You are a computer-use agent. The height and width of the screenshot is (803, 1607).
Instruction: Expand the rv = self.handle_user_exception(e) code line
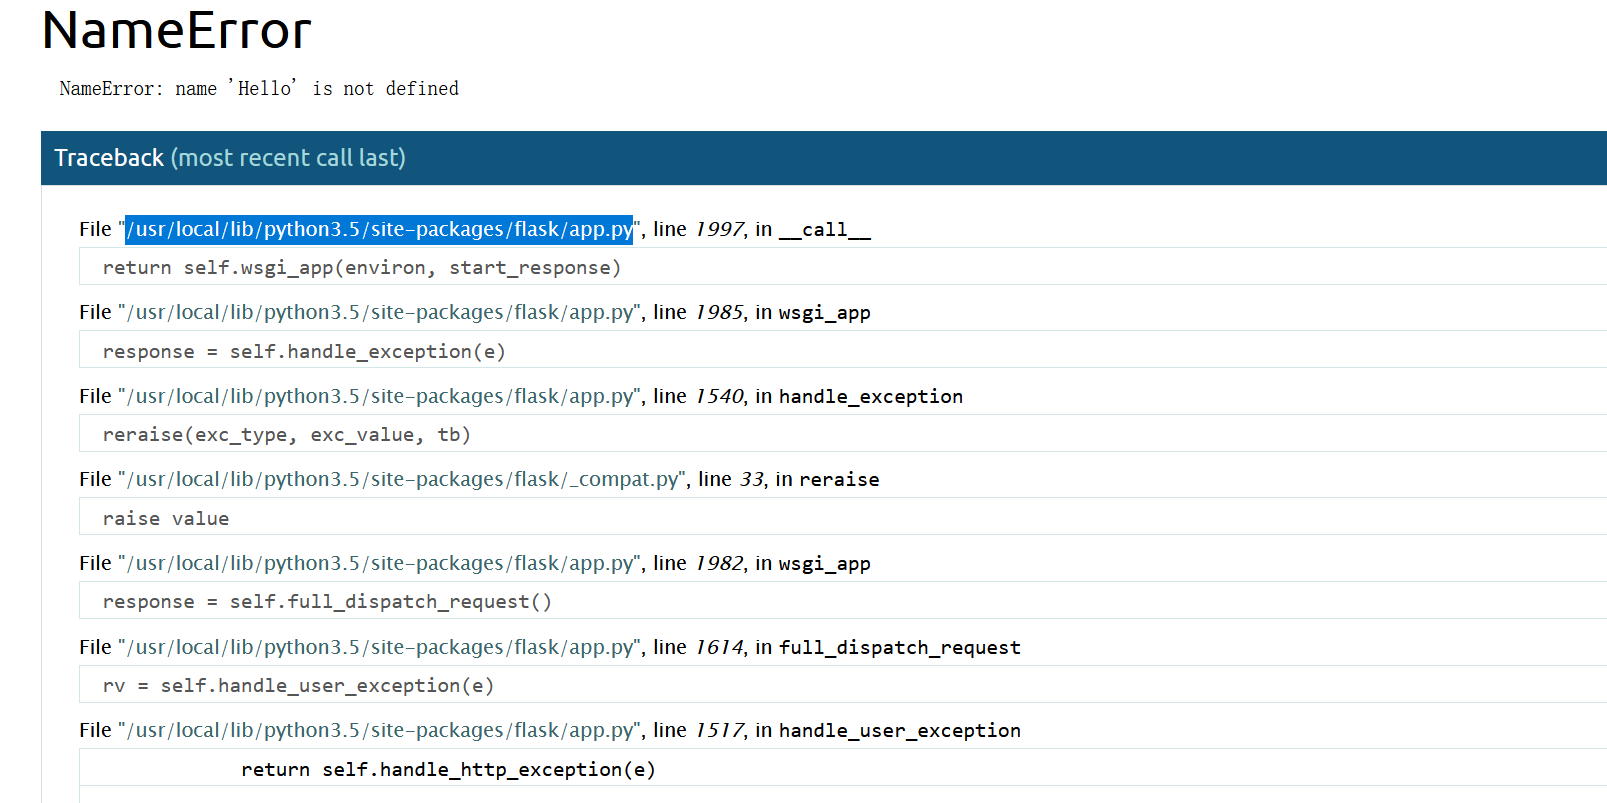(x=298, y=686)
